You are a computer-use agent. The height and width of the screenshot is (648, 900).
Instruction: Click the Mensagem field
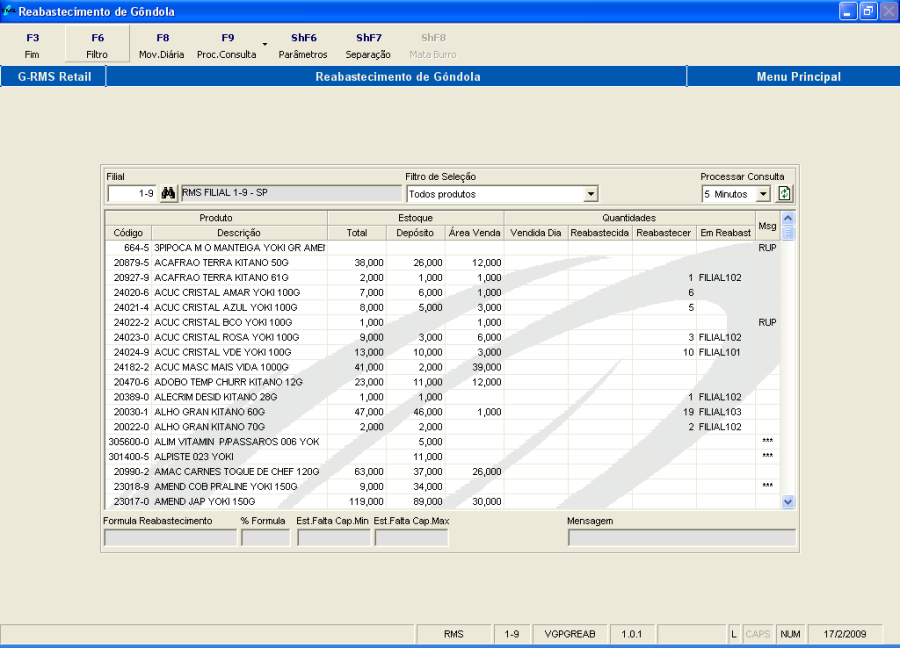pos(682,538)
